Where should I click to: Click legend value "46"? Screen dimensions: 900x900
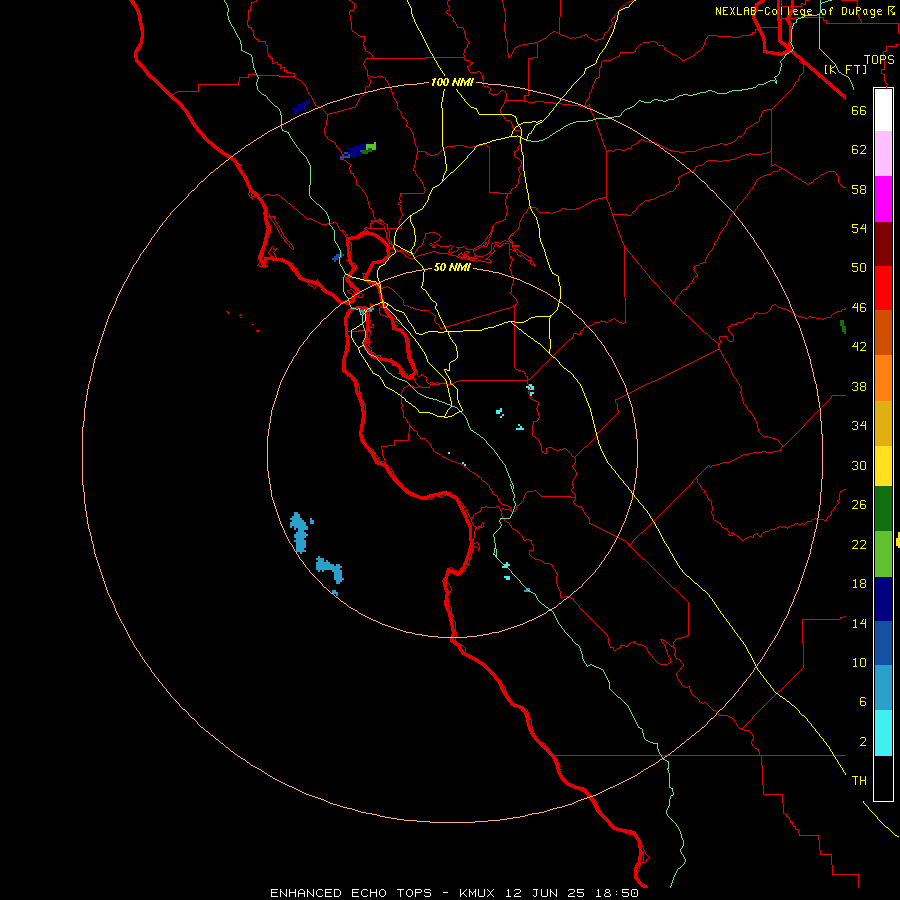click(859, 308)
